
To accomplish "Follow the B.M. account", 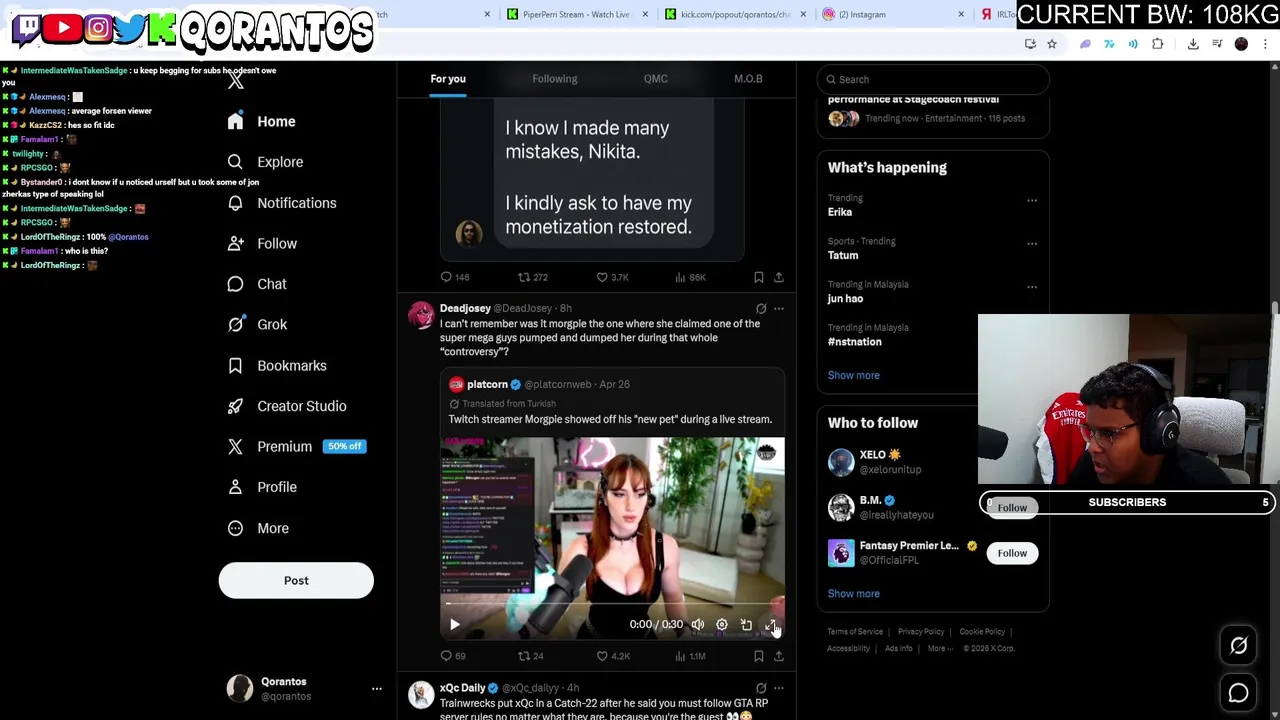I will [1012, 508].
